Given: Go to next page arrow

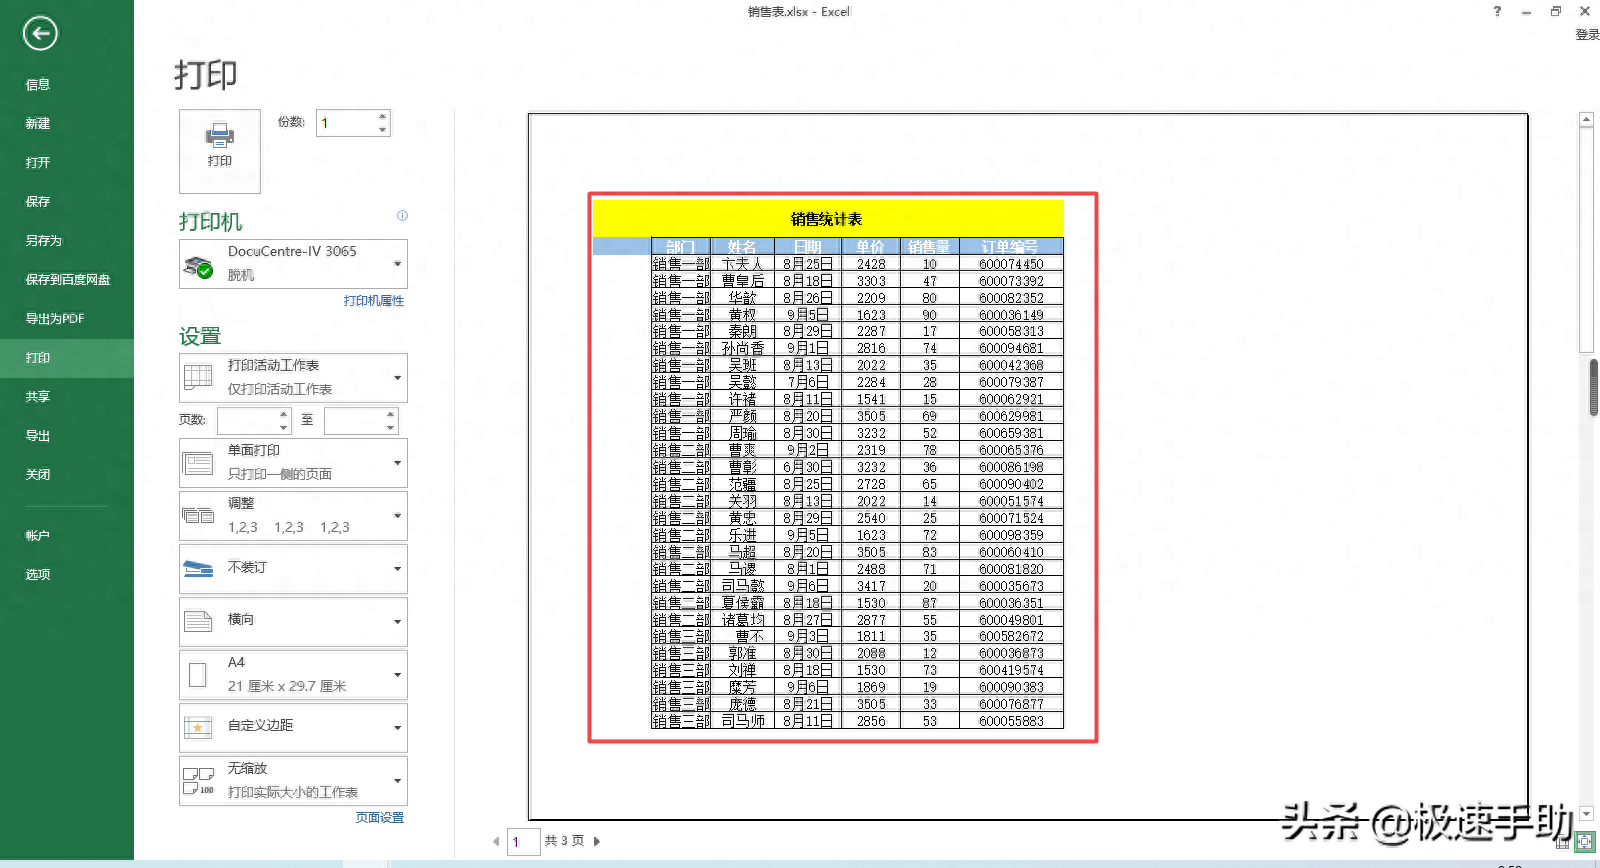Looking at the screenshot, I should click(597, 842).
